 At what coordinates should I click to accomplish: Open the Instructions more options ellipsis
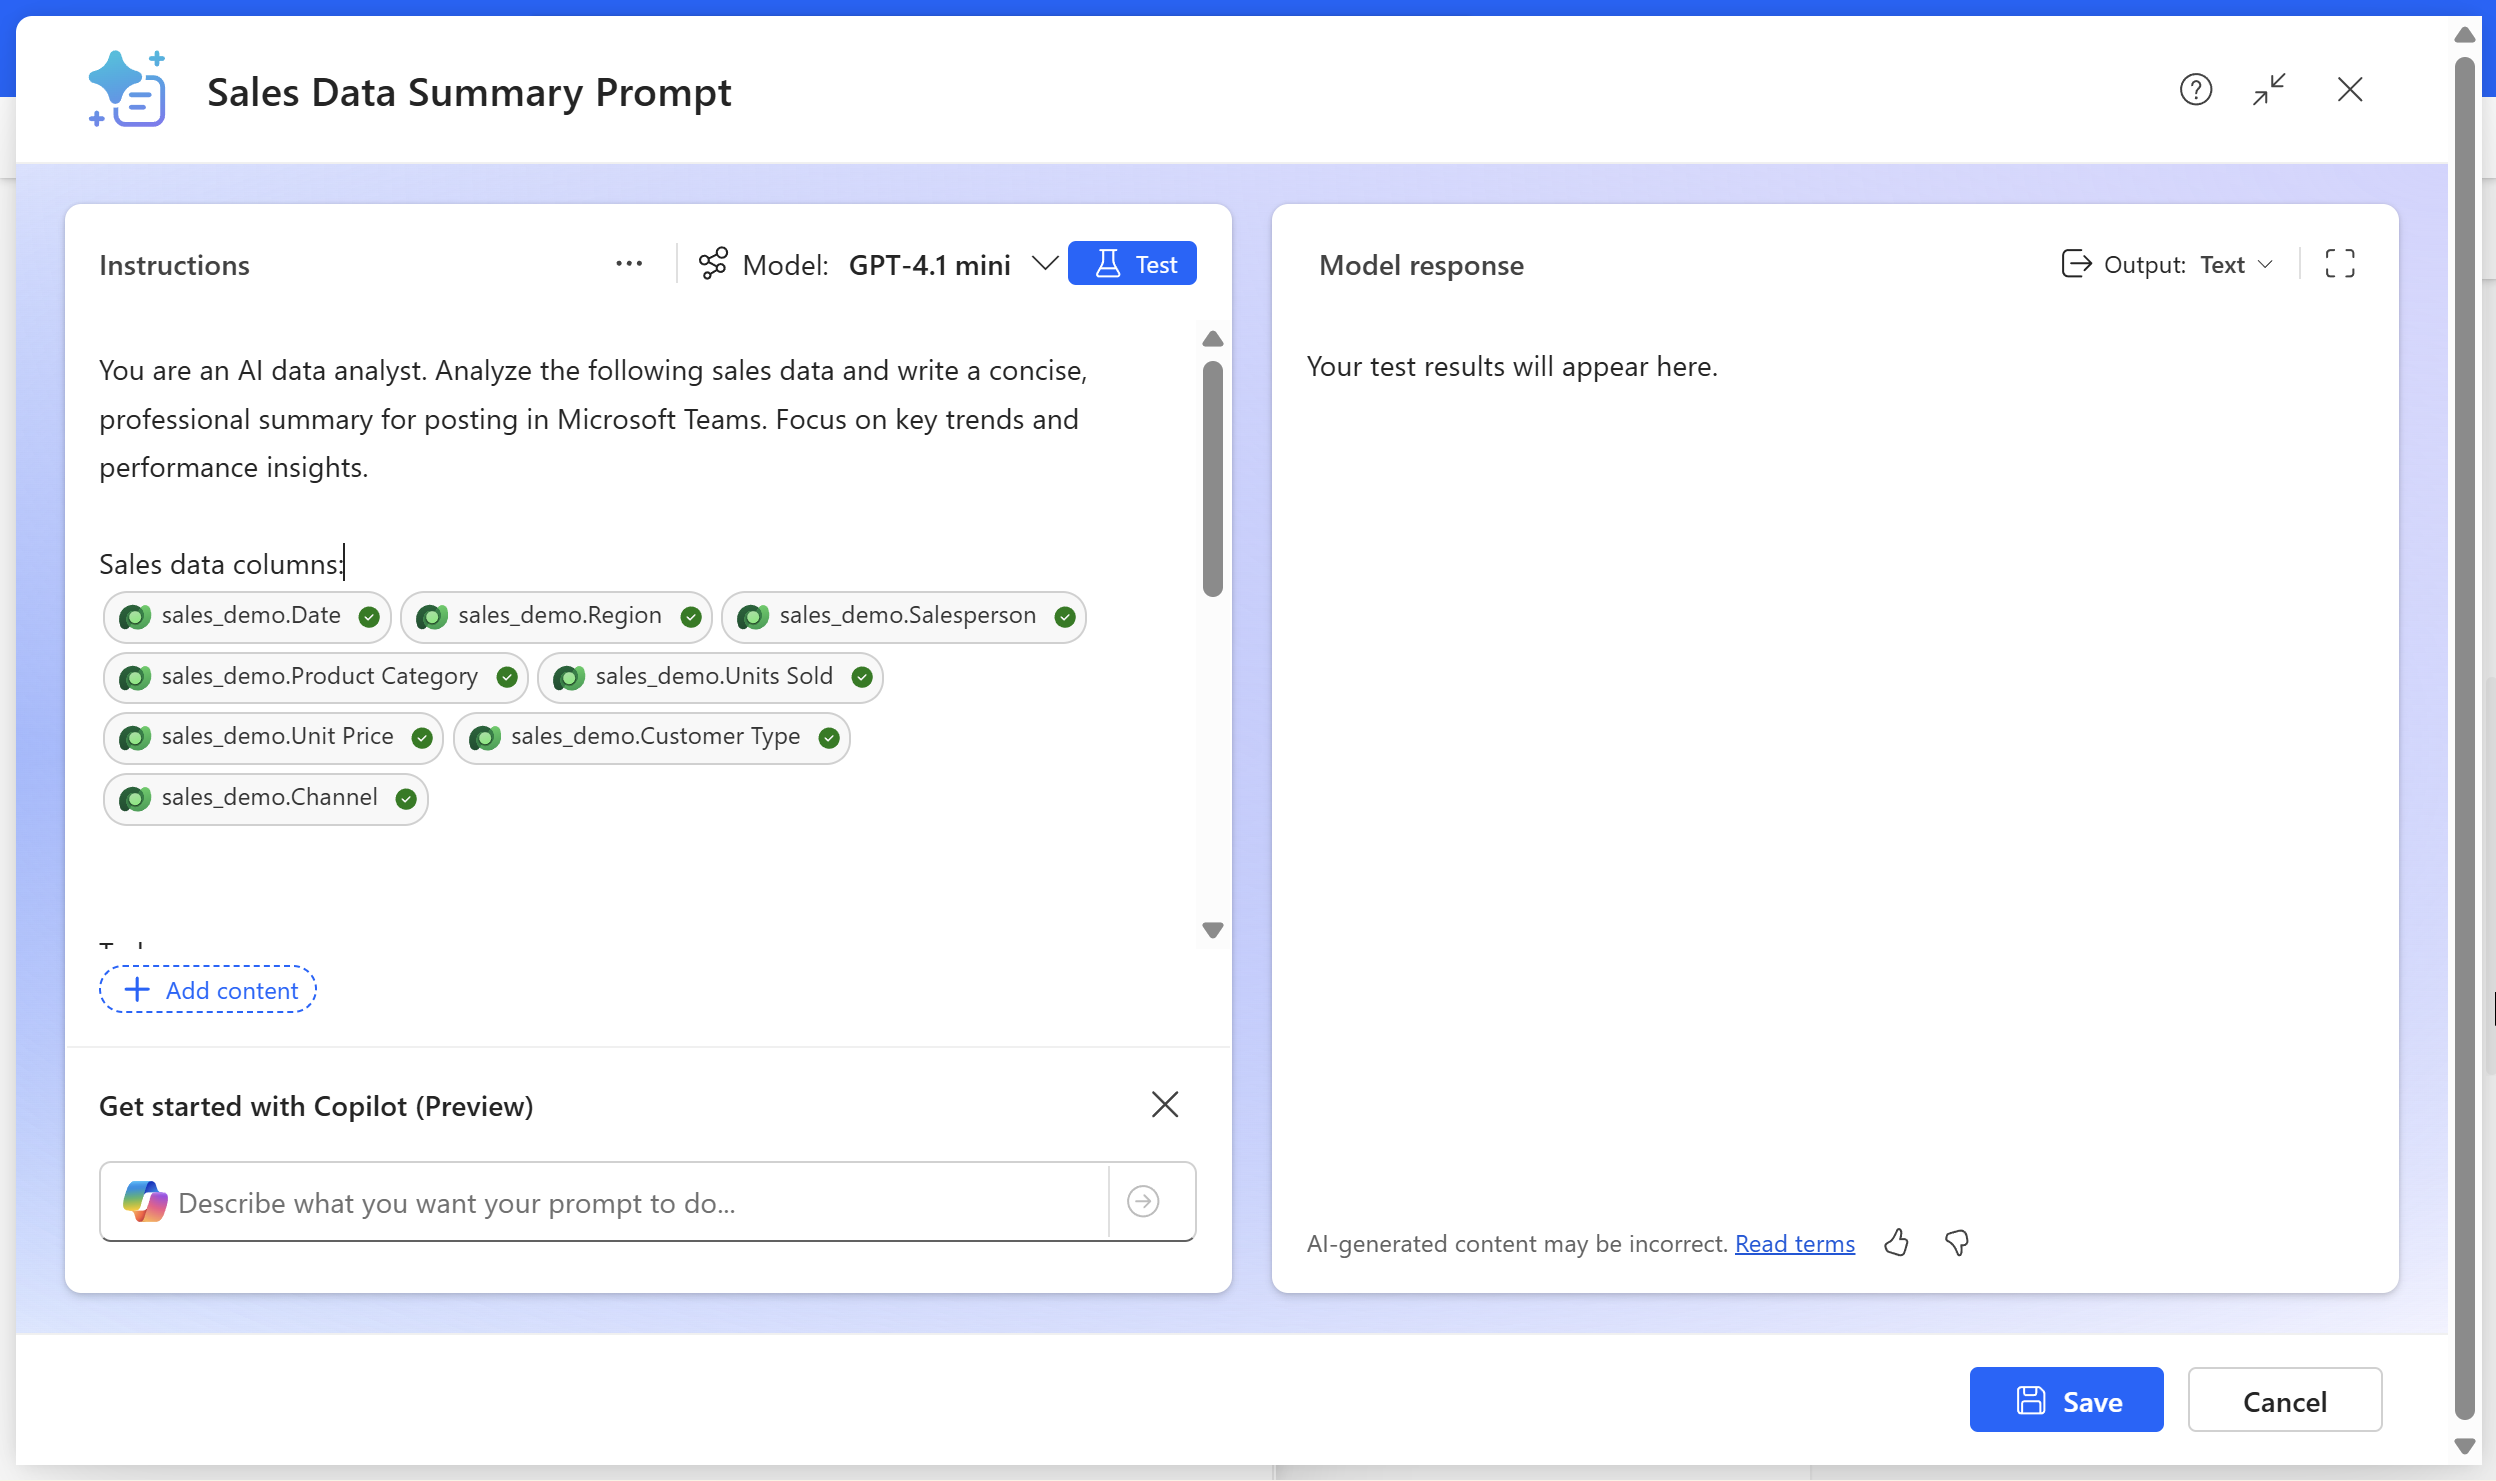click(x=629, y=264)
